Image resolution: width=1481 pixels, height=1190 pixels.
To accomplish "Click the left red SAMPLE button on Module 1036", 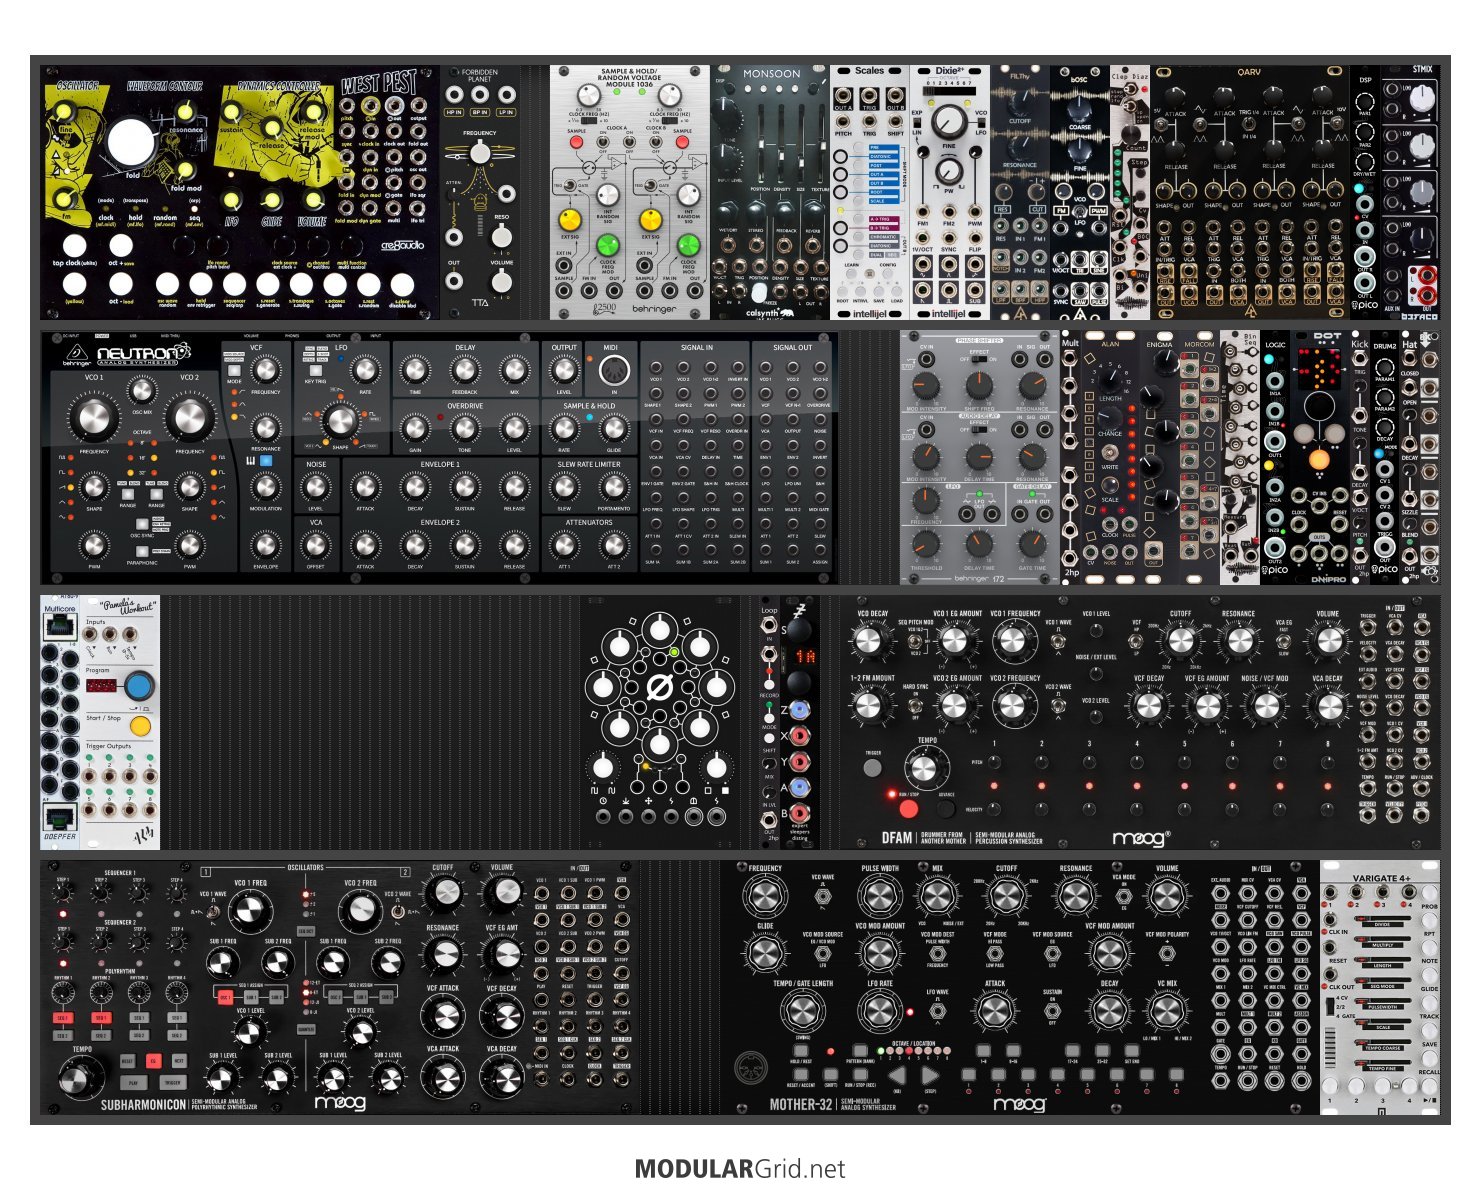I will click(577, 143).
